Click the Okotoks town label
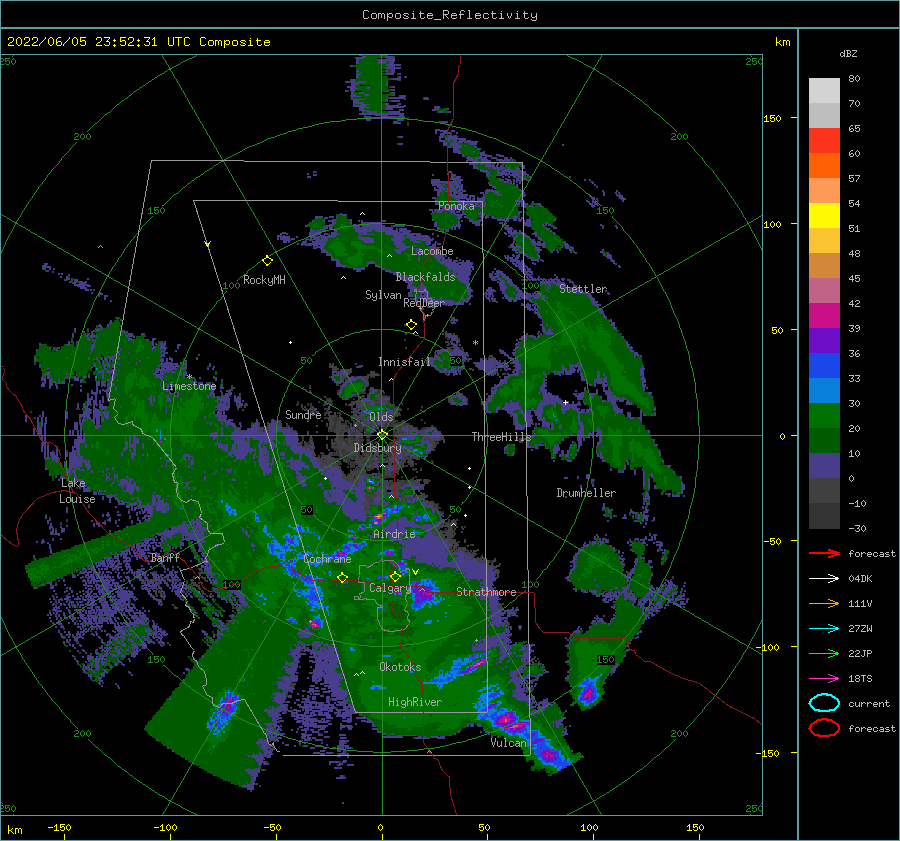 [400, 667]
